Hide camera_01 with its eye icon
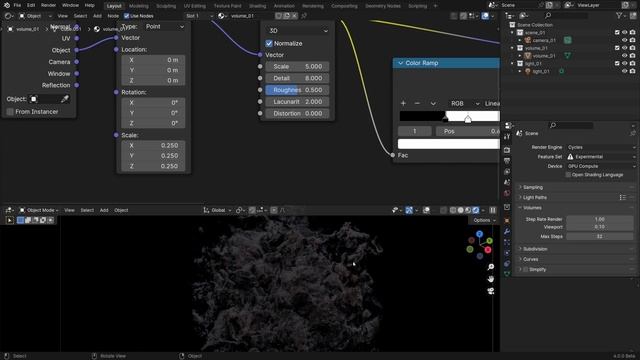Image resolution: width=640 pixels, height=360 pixels. 624,40
